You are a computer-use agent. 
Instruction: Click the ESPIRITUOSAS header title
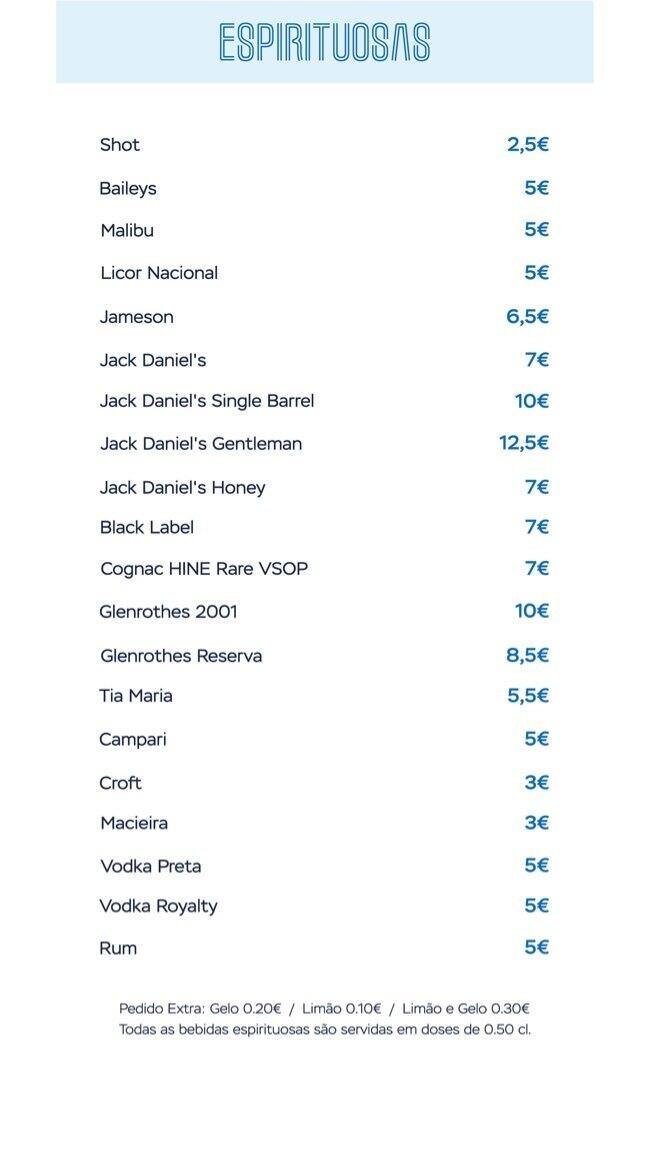[324, 43]
